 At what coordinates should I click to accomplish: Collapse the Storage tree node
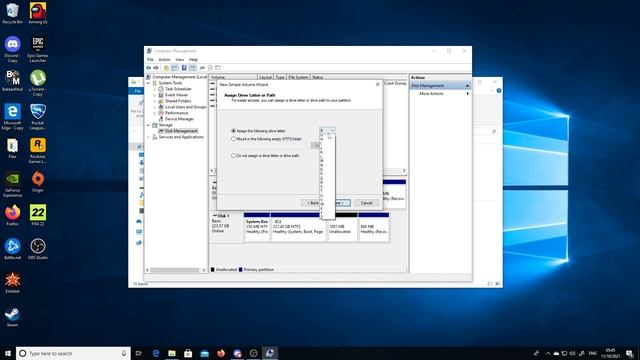pyautogui.click(x=149, y=125)
